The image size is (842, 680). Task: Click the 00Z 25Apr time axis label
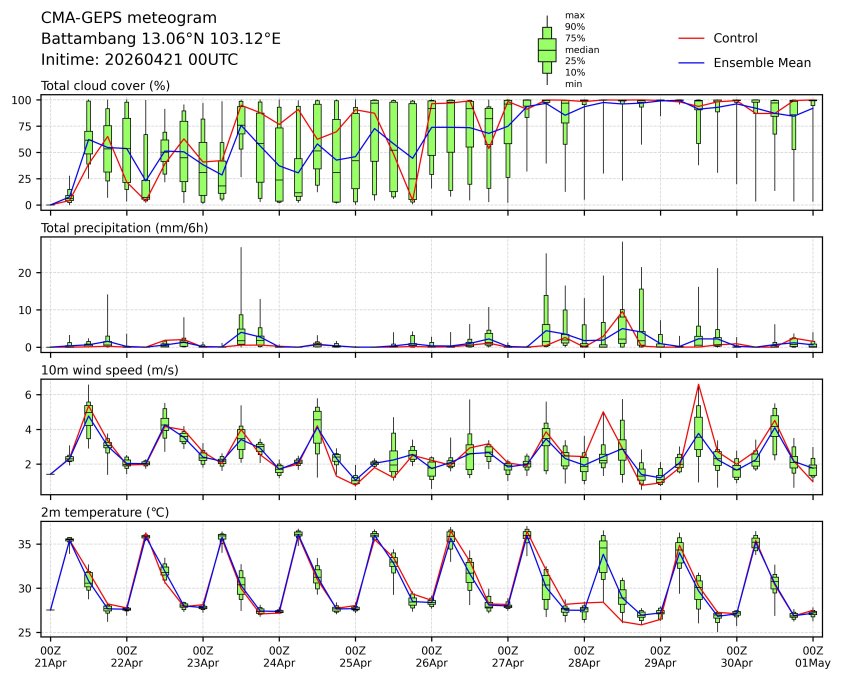click(355, 656)
